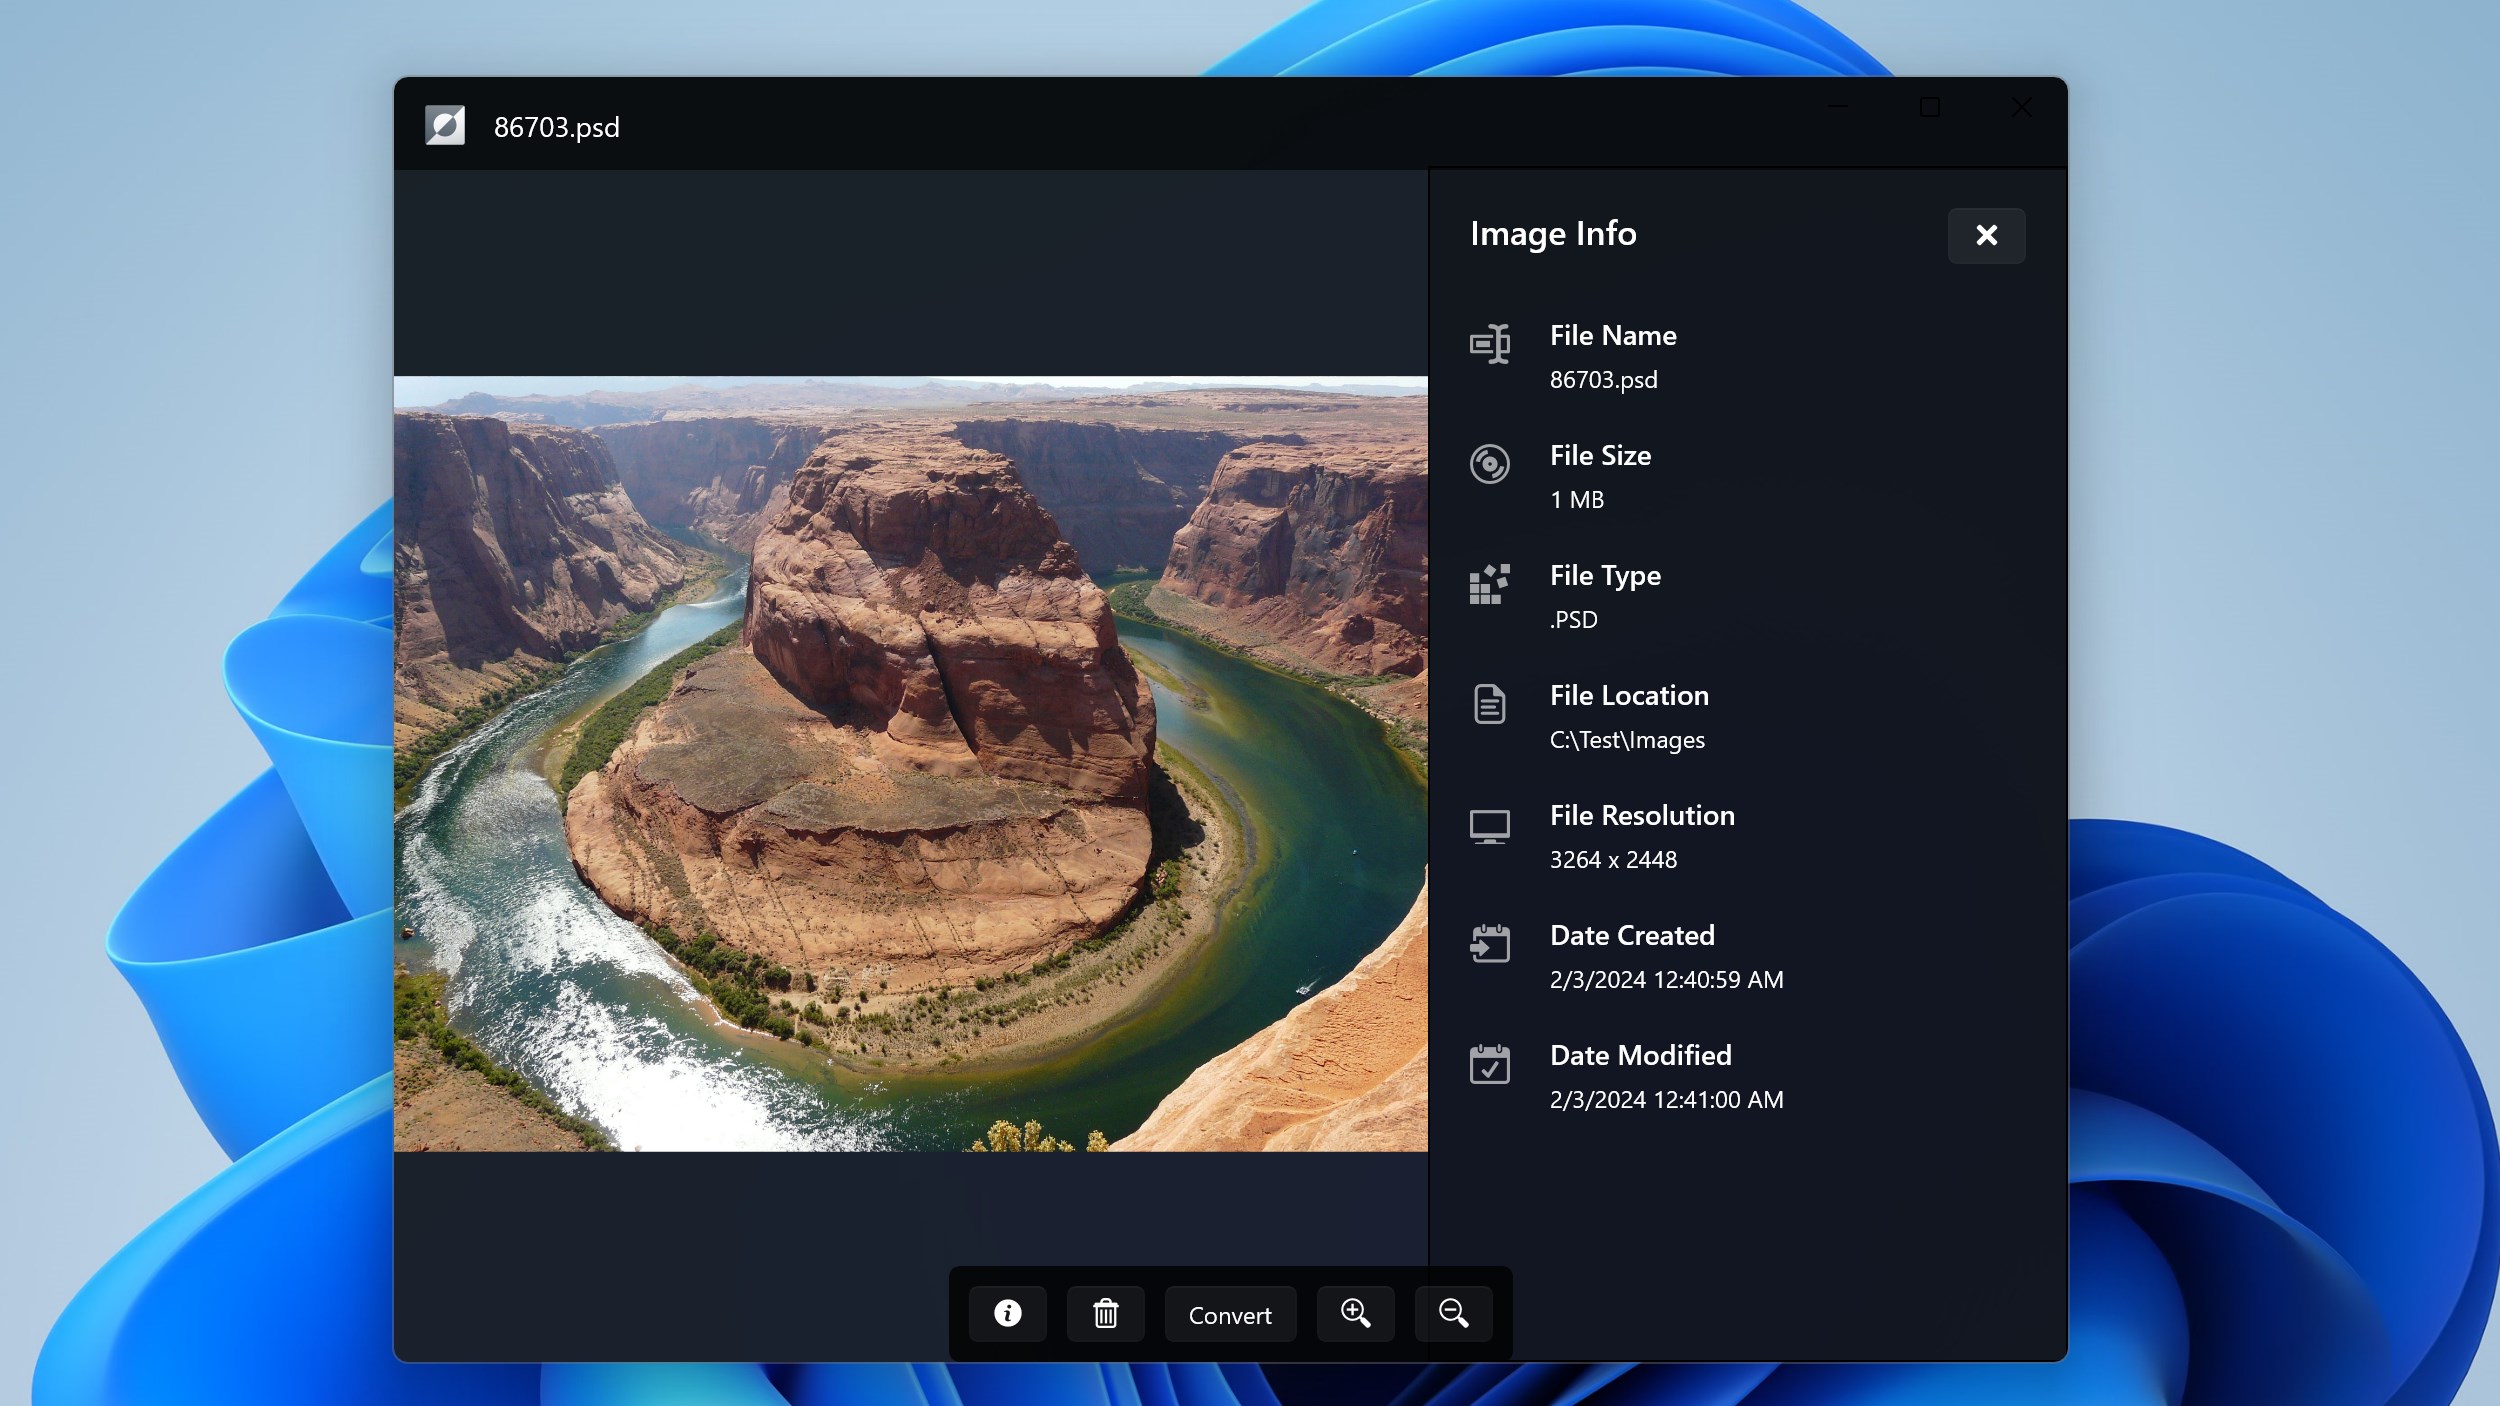Zoom out with the magnifier minus icon

click(x=1453, y=1314)
